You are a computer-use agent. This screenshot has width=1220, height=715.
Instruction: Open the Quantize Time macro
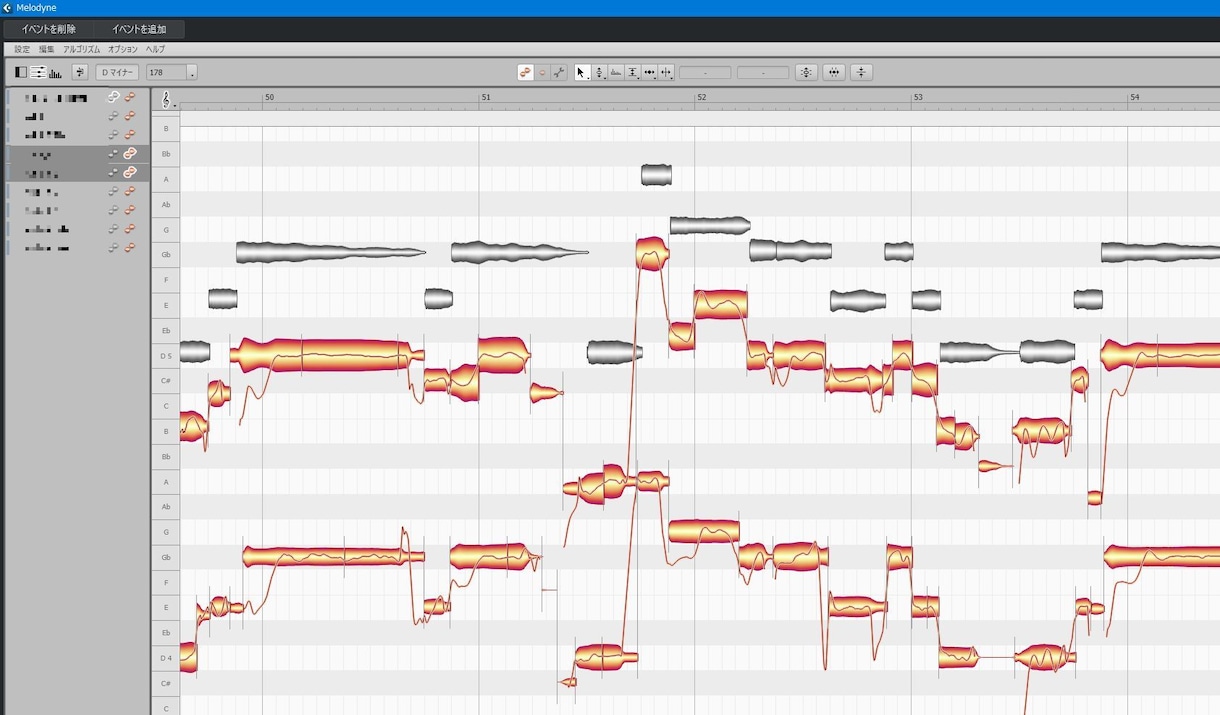(x=834, y=72)
